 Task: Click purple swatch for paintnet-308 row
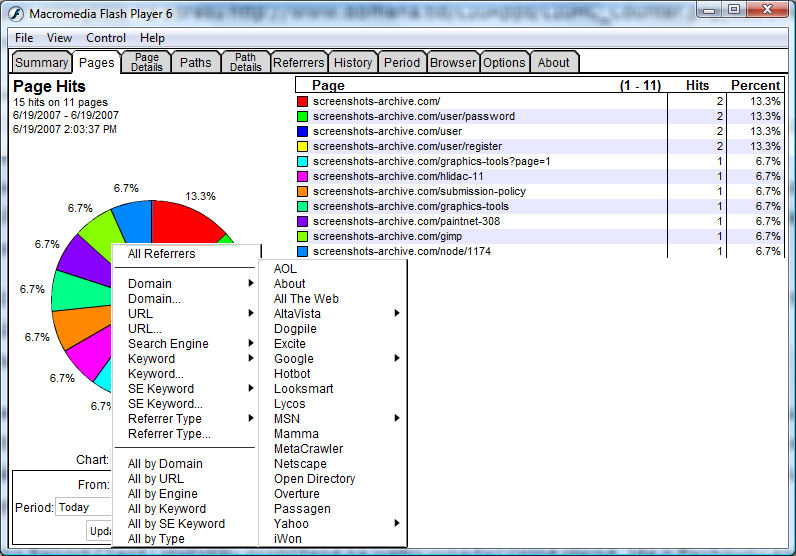coord(303,221)
